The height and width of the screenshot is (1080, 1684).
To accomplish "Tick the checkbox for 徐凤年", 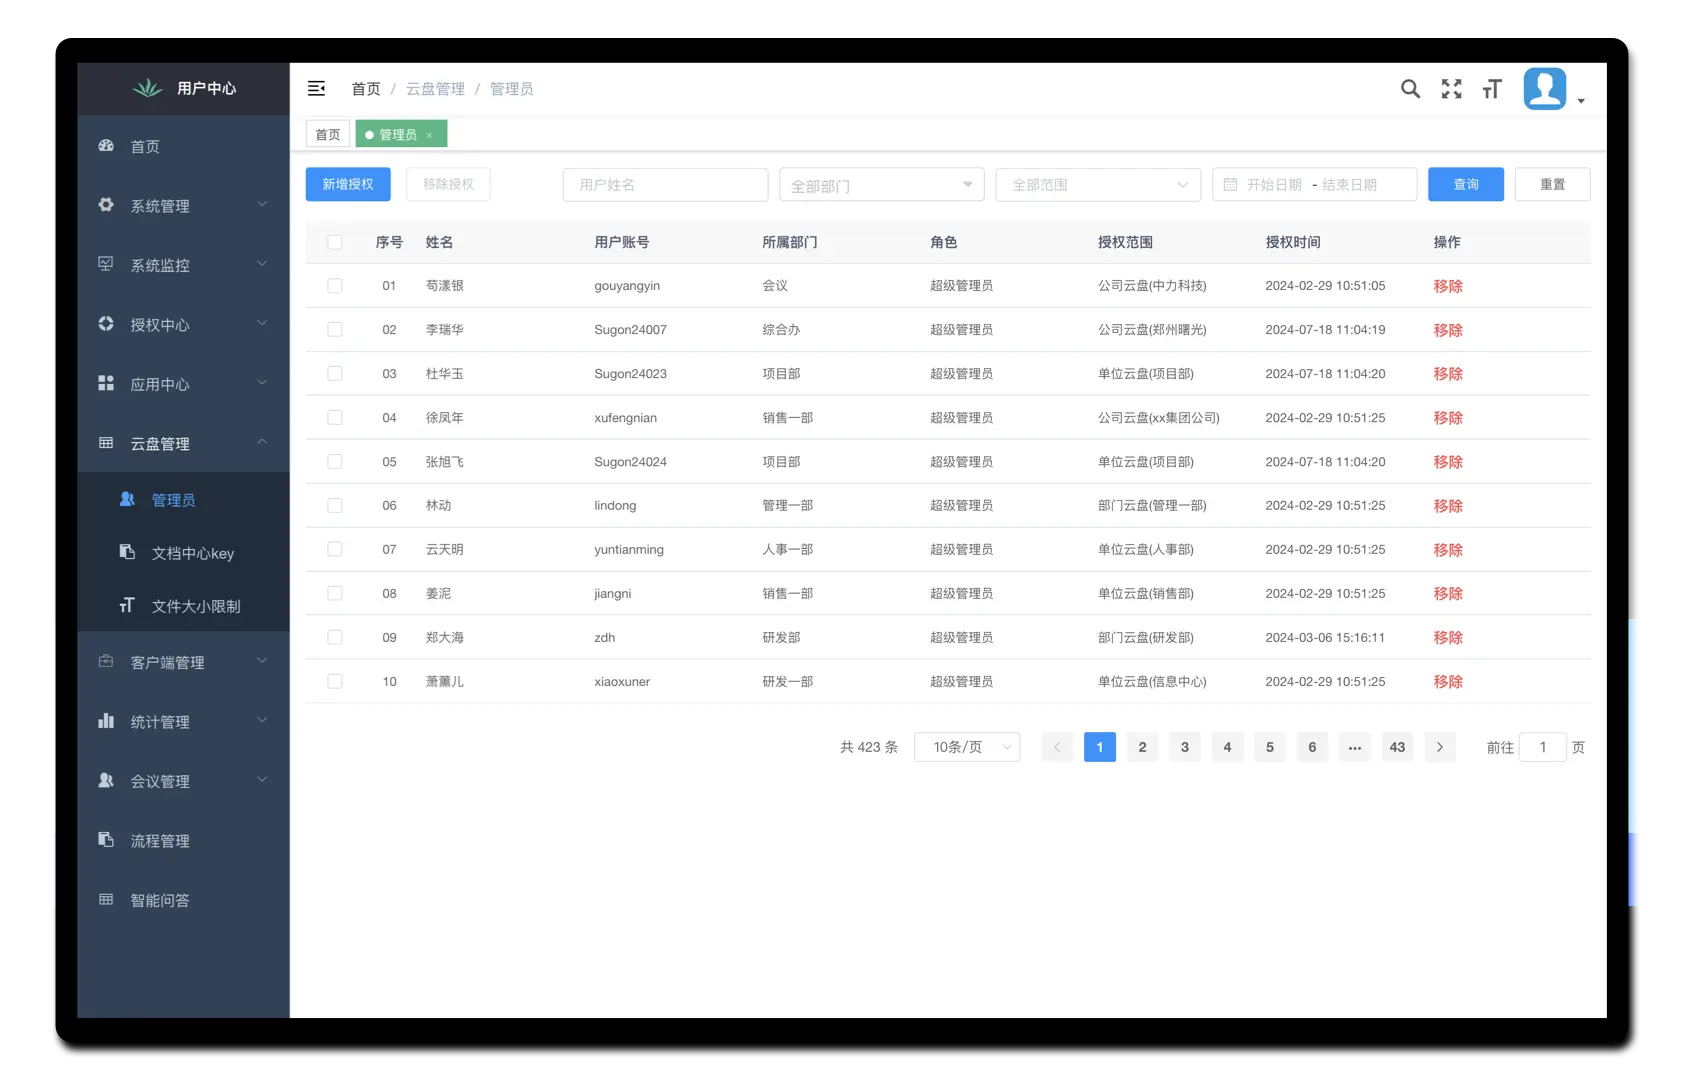I will pos(335,418).
